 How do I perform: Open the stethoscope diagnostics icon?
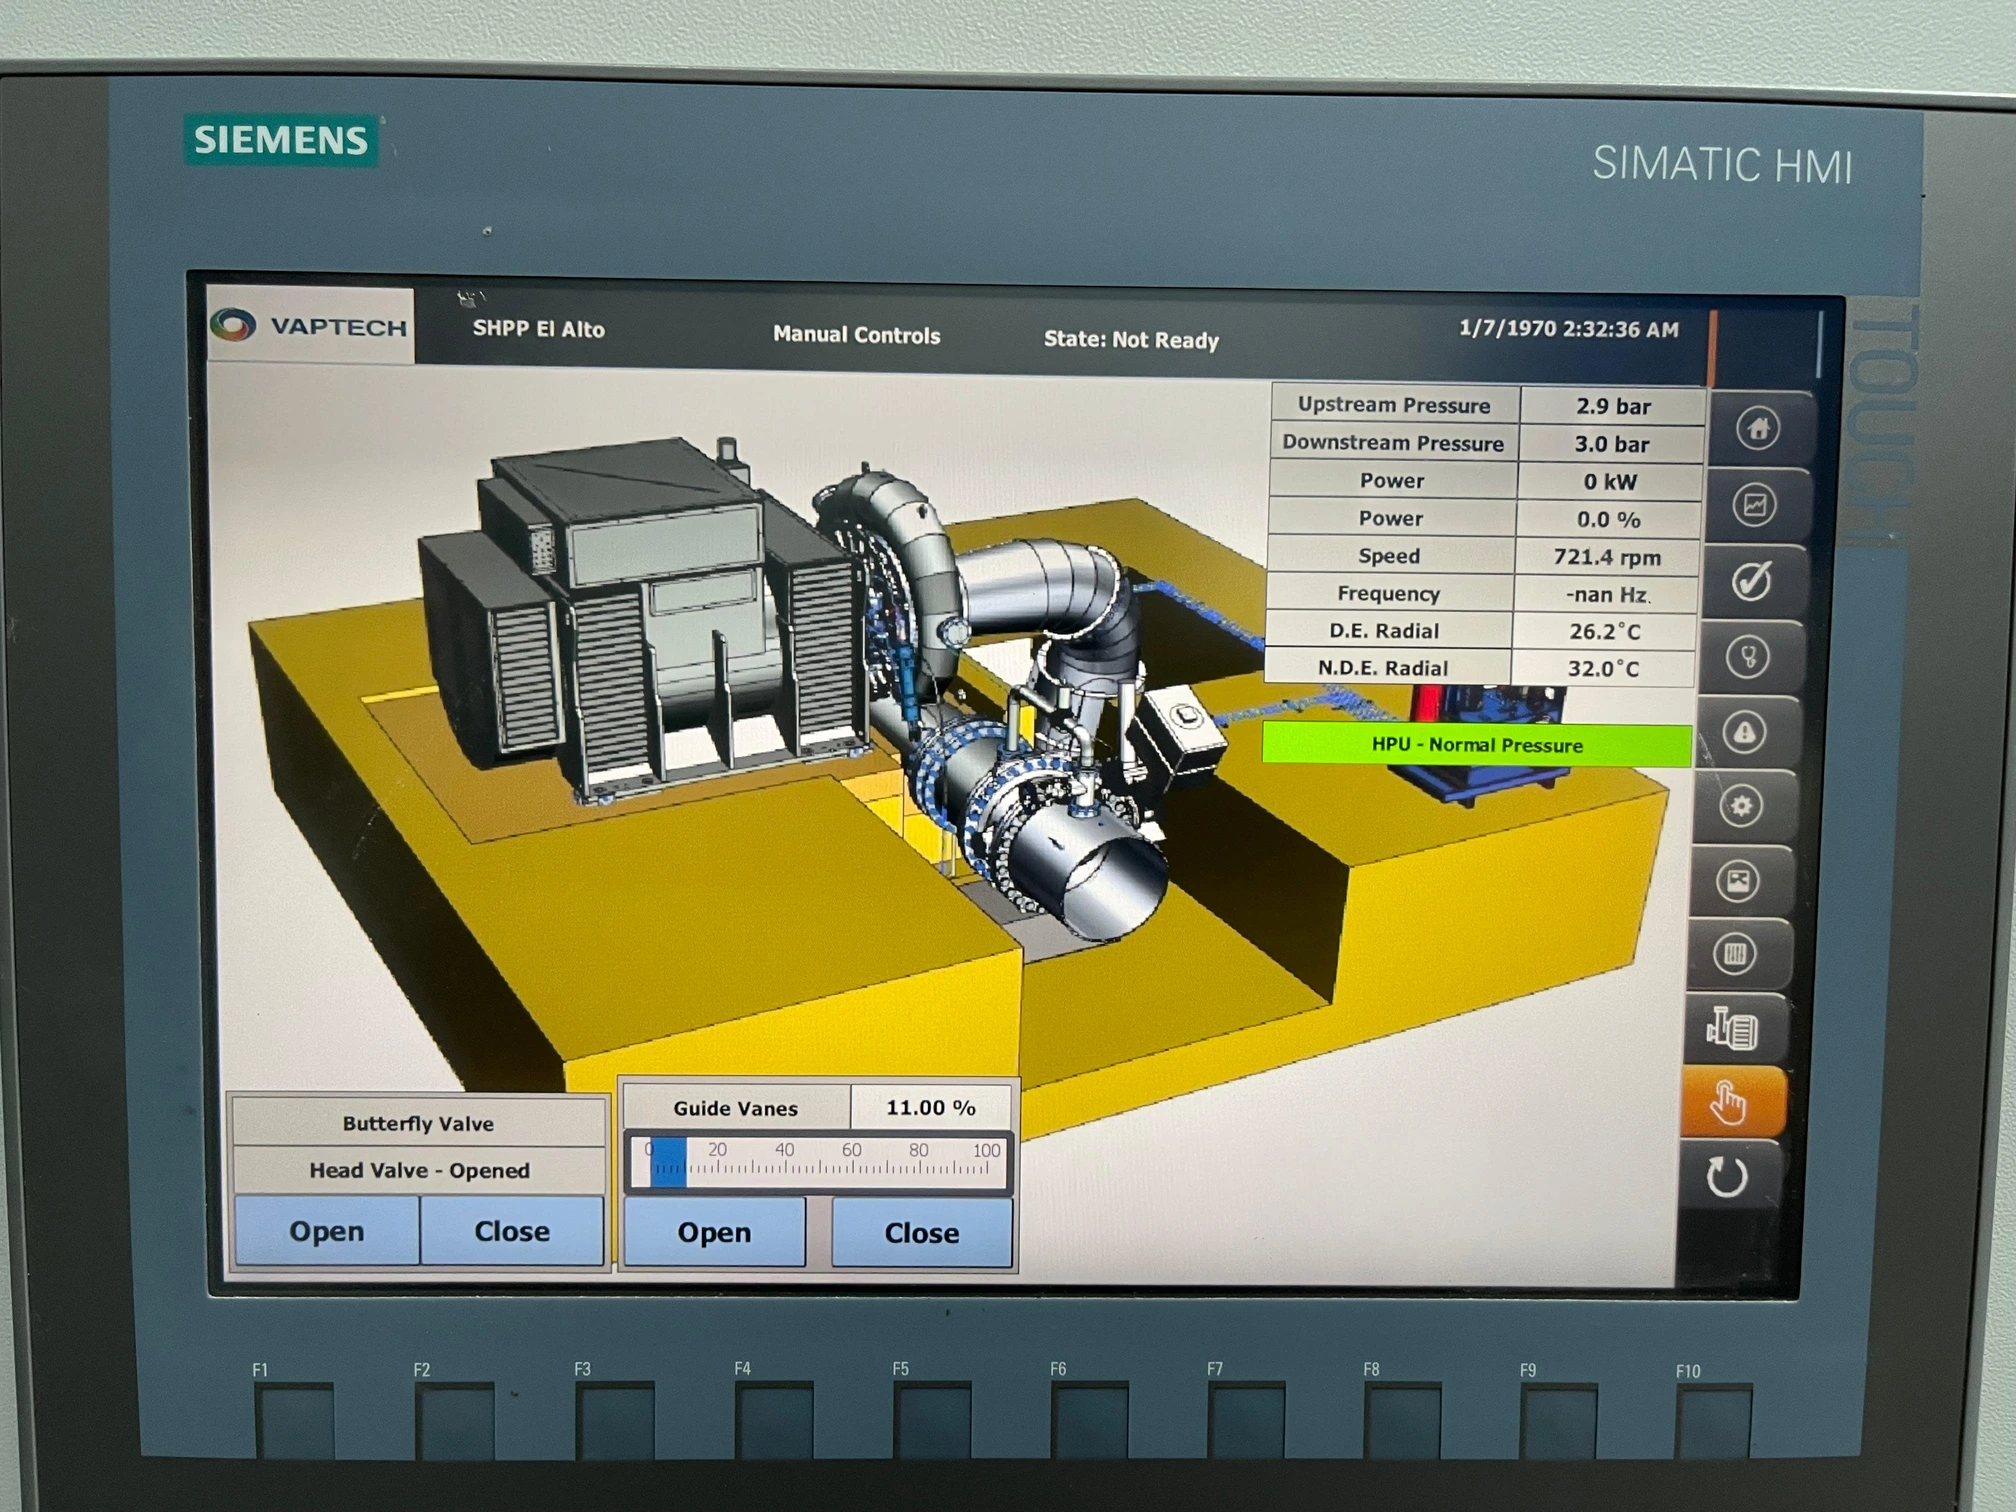(1748, 657)
